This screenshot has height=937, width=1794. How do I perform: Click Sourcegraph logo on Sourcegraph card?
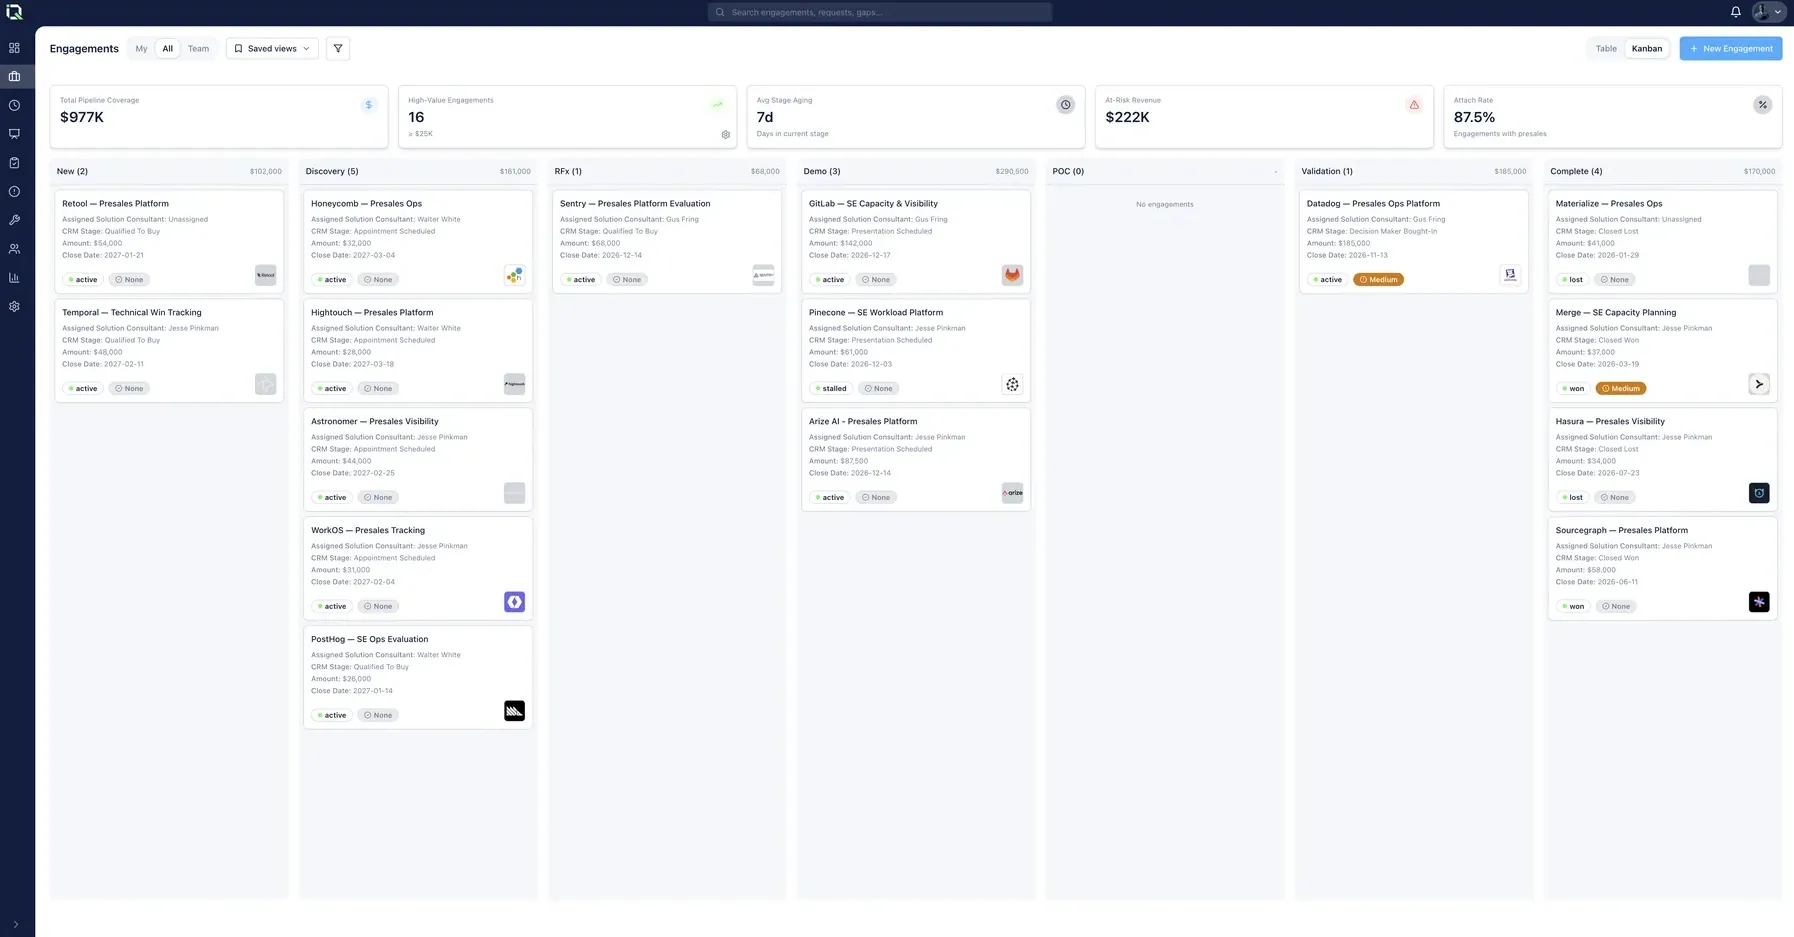(1759, 602)
